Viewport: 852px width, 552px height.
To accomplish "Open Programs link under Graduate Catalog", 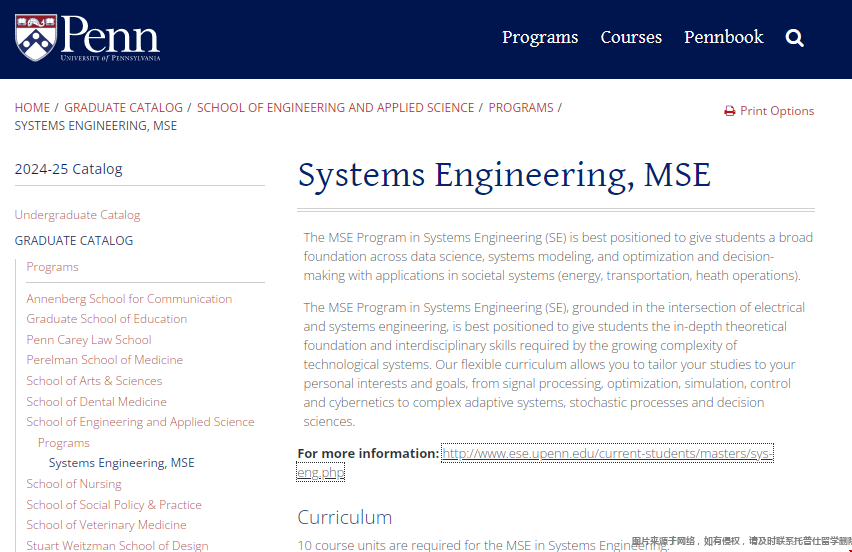I will [52, 267].
